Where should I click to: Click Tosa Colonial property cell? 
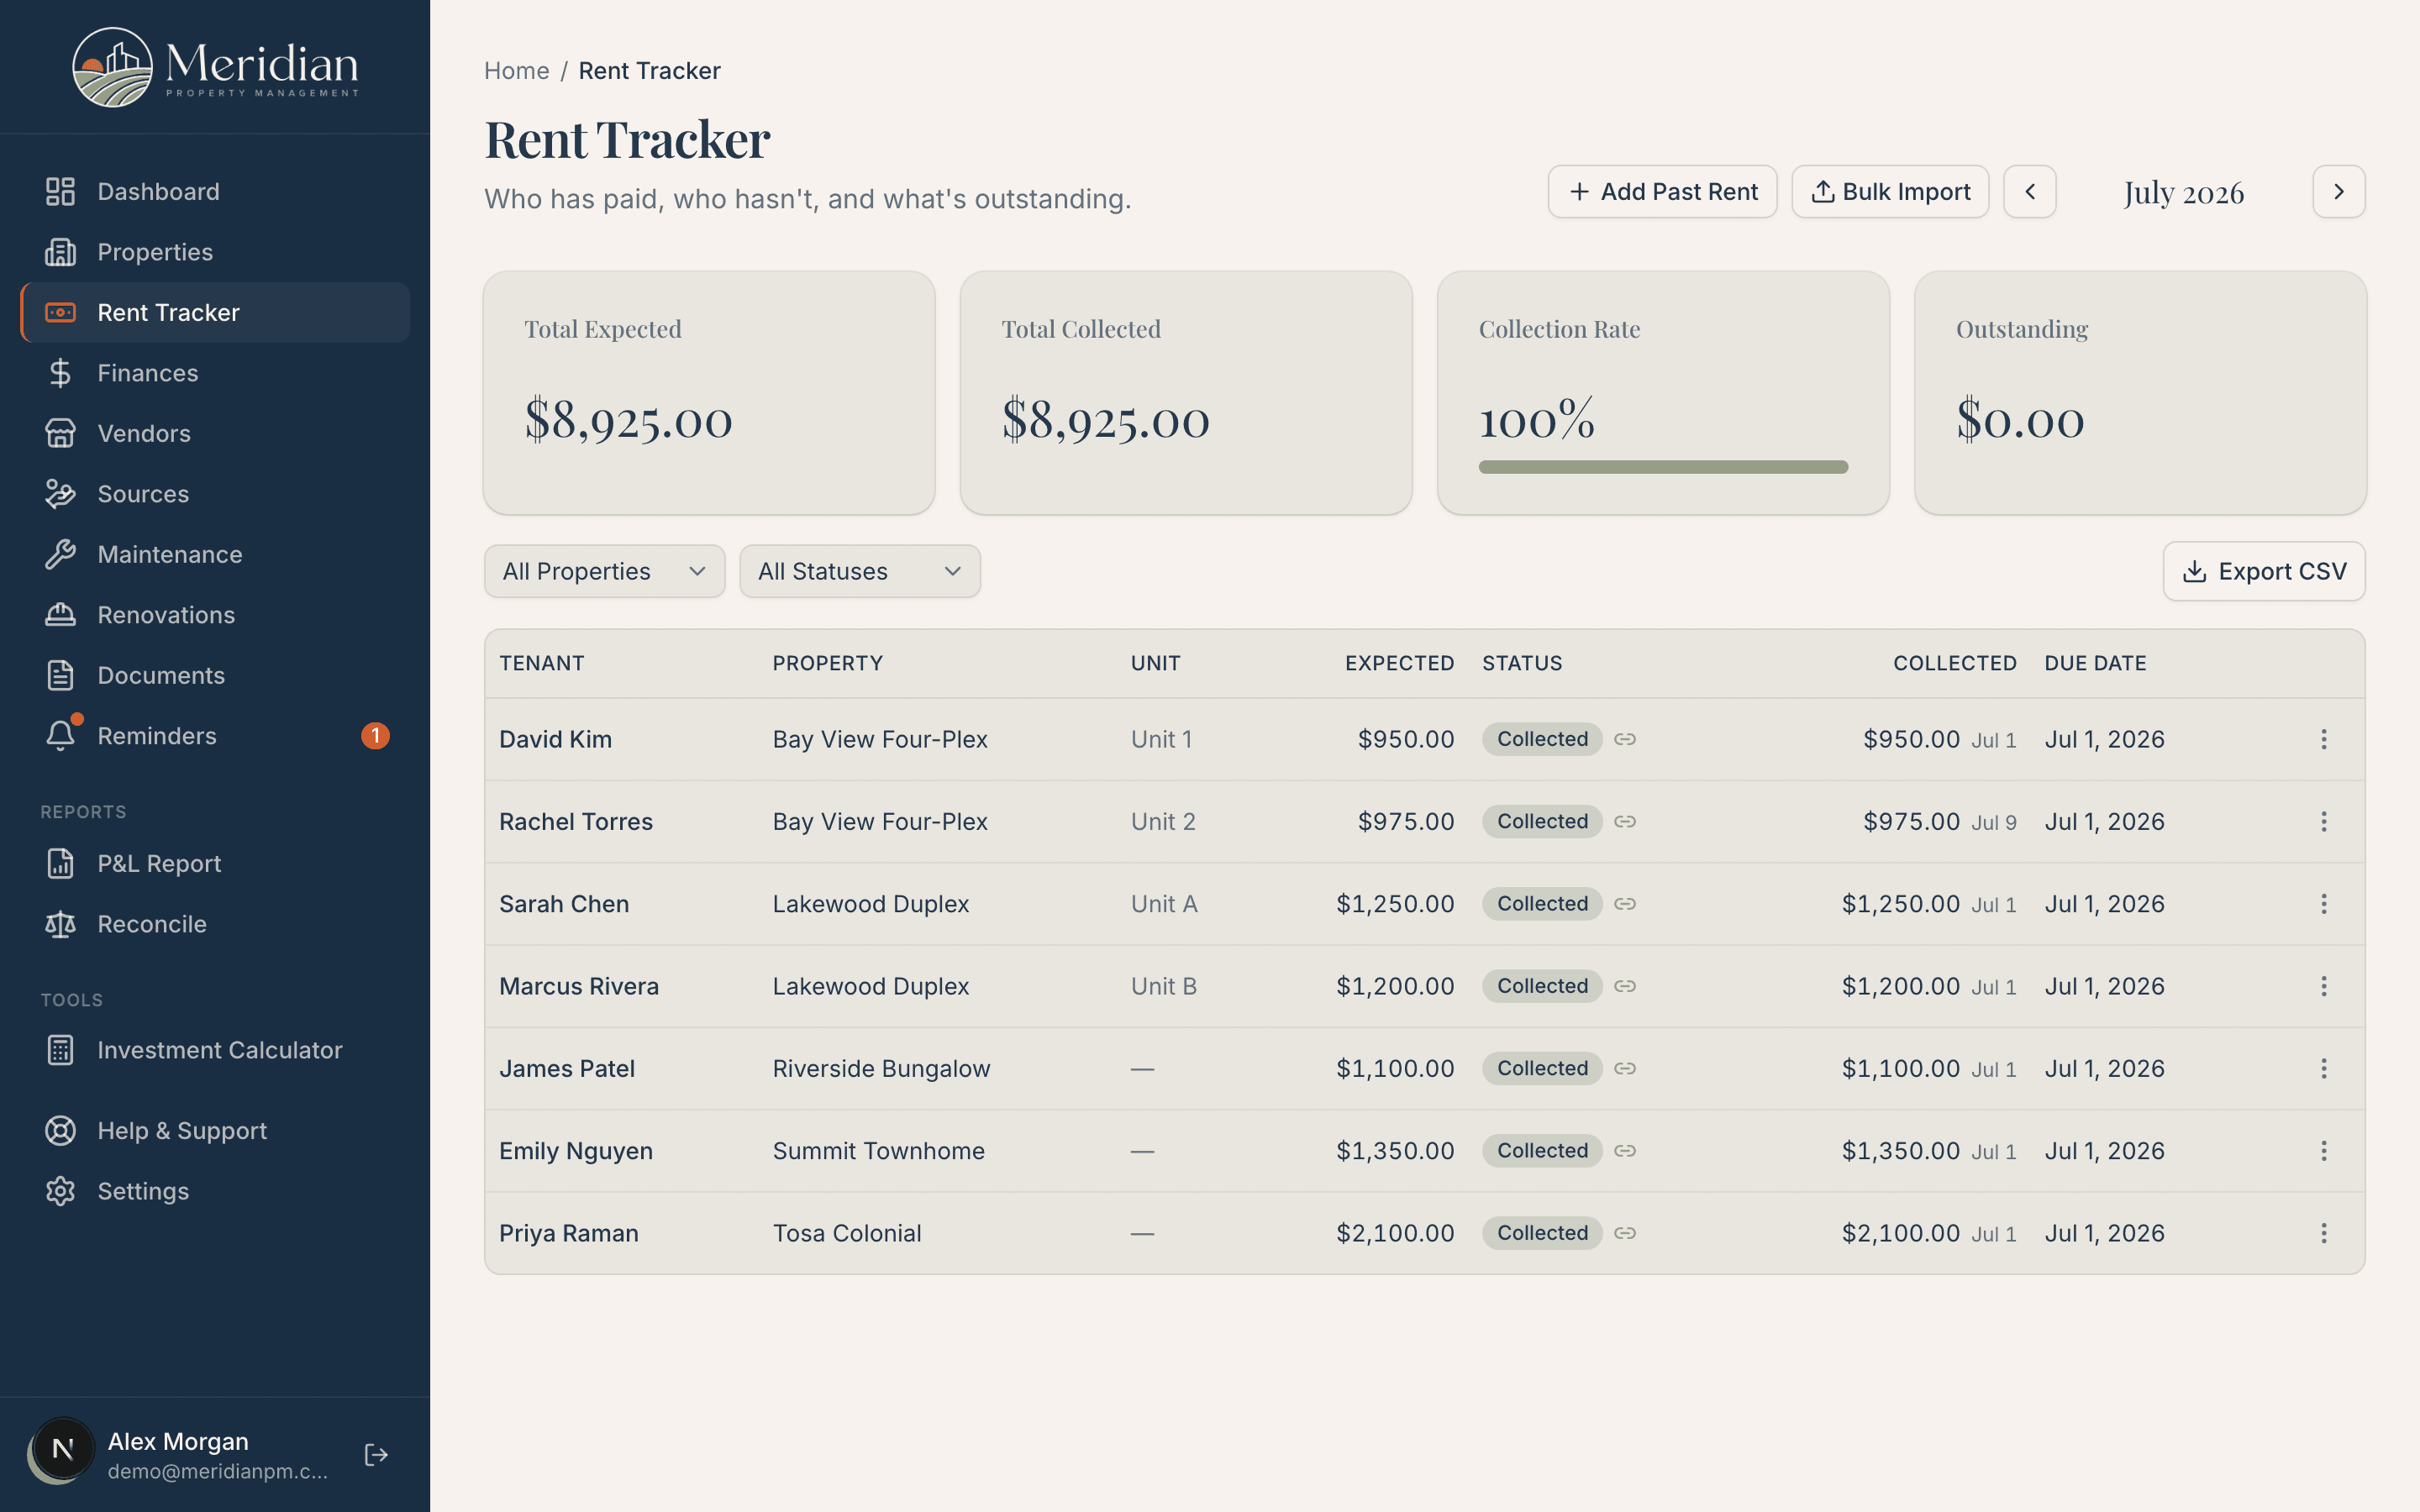tap(847, 1233)
